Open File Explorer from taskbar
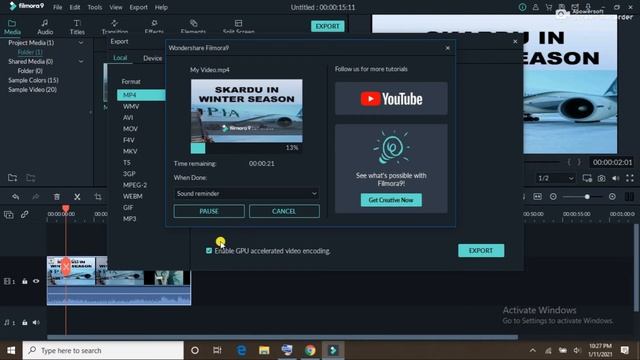This screenshot has height=360, width=640. click(264, 350)
